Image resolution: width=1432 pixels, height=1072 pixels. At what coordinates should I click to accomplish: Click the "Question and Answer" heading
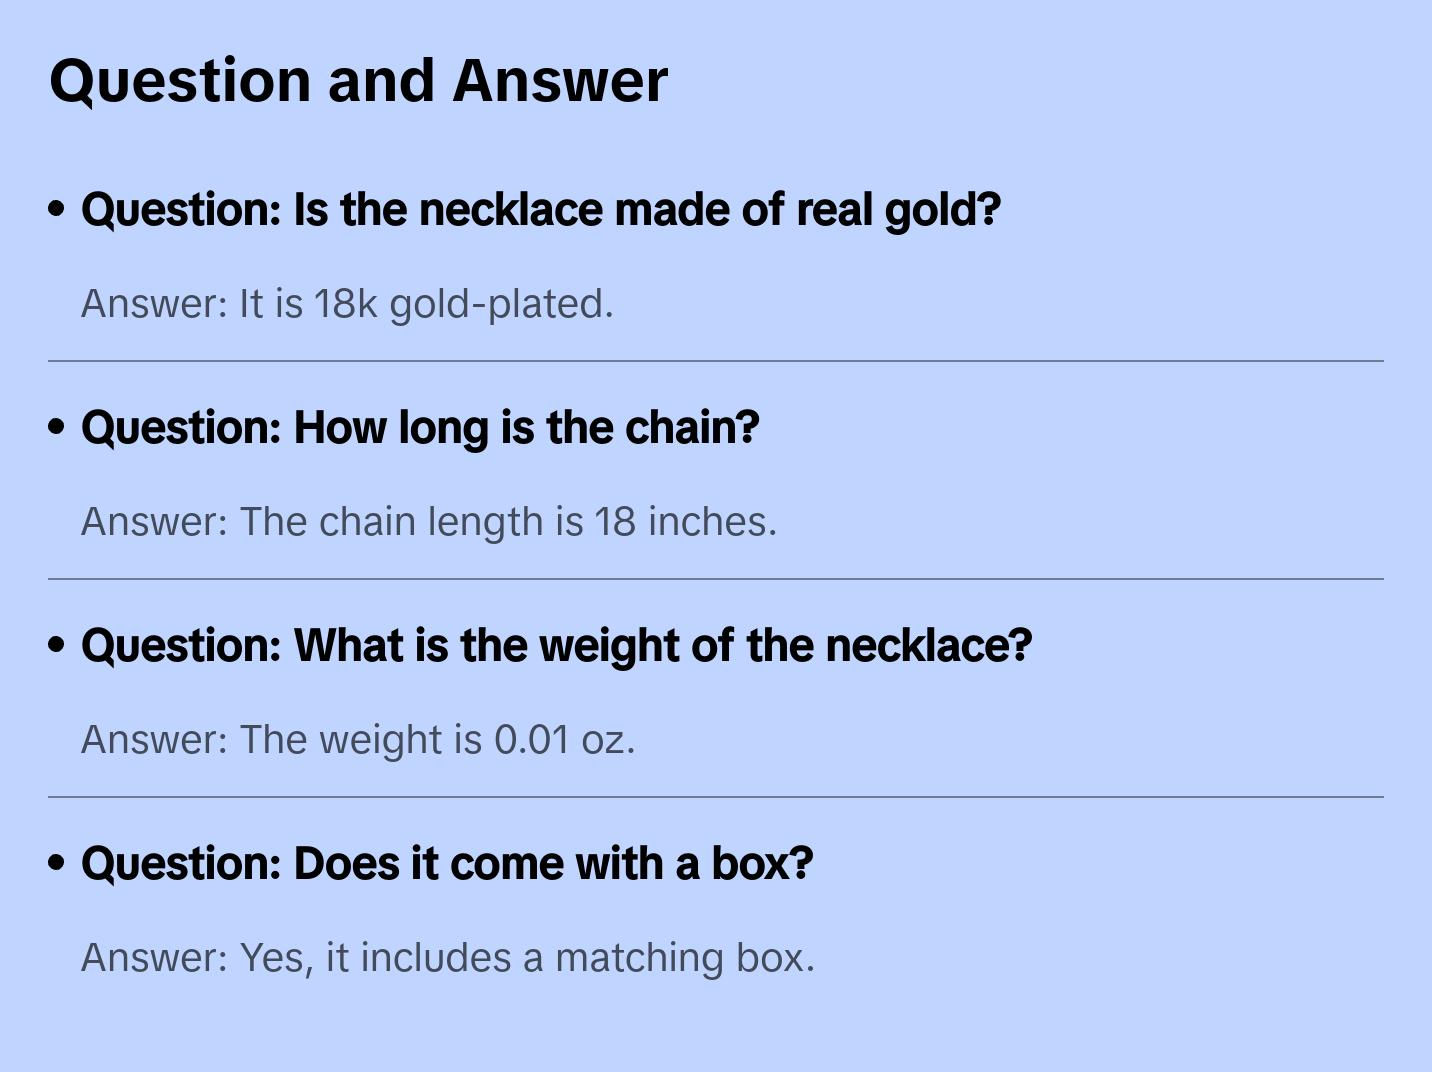(x=358, y=80)
